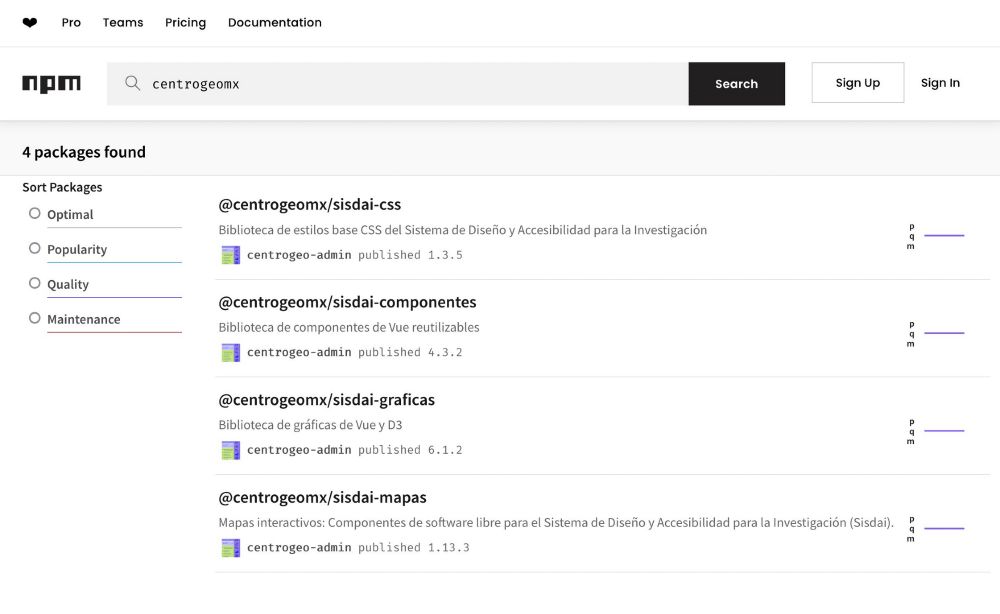Click centrogeo-admin publisher name under sisdai-componentes
Screen dimensions: 1000x614
(299, 353)
